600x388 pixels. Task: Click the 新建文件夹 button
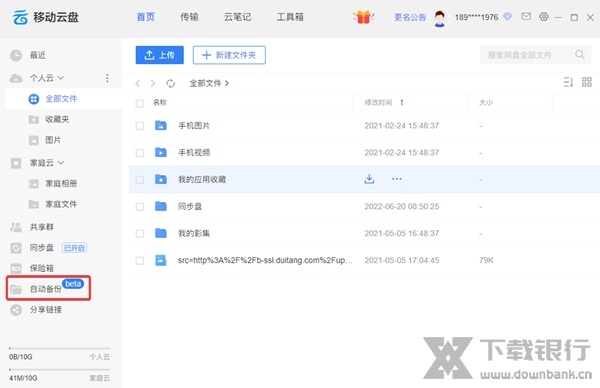pos(229,55)
